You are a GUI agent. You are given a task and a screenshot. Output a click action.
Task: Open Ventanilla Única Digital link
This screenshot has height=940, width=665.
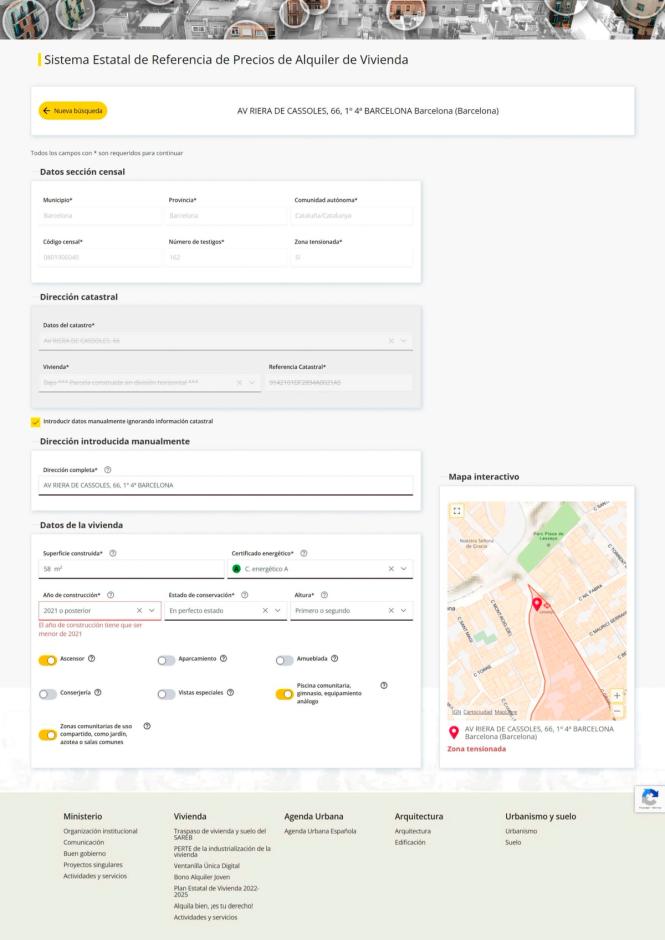click(x=206, y=866)
